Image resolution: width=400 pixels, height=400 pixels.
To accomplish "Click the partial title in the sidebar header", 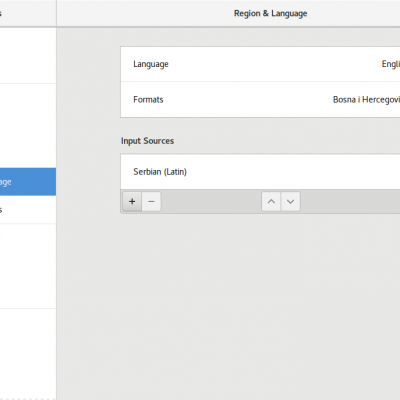I will (1, 14).
